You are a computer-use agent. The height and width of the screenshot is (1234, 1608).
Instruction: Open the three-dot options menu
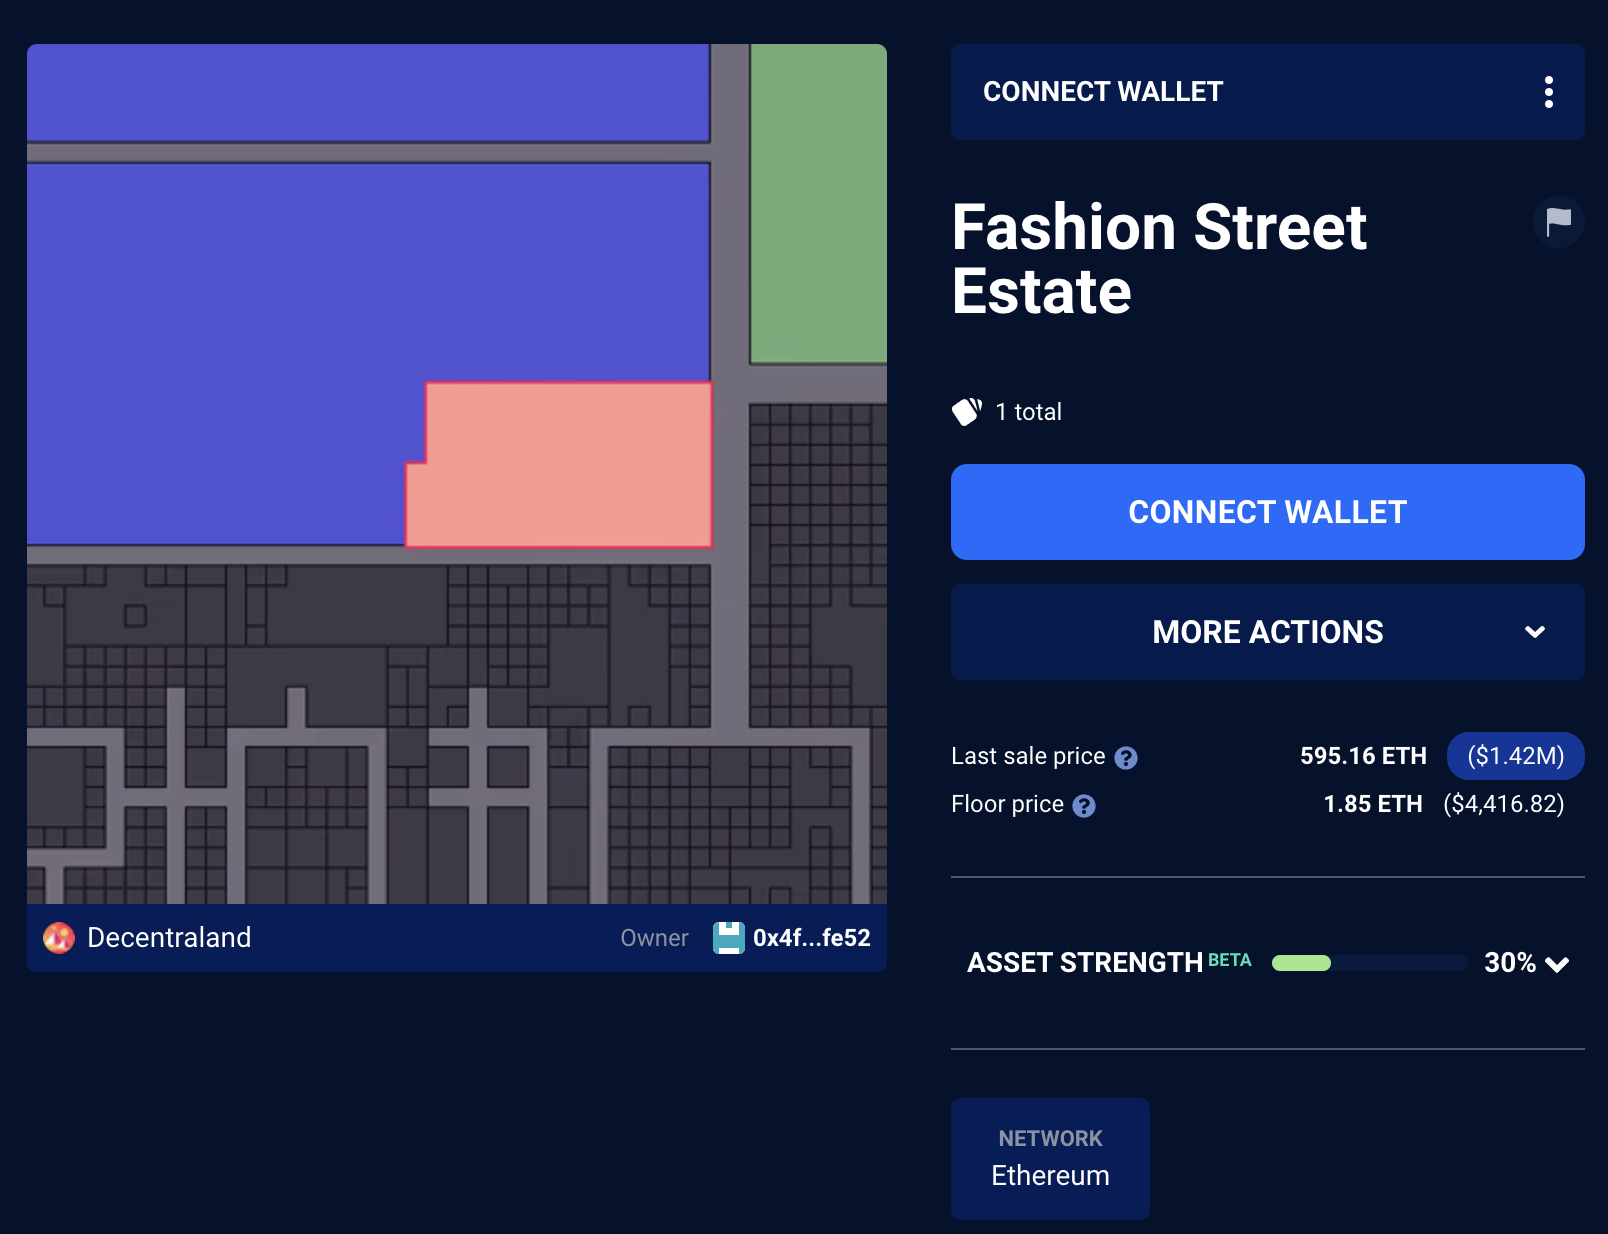[x=1548, y=92]
